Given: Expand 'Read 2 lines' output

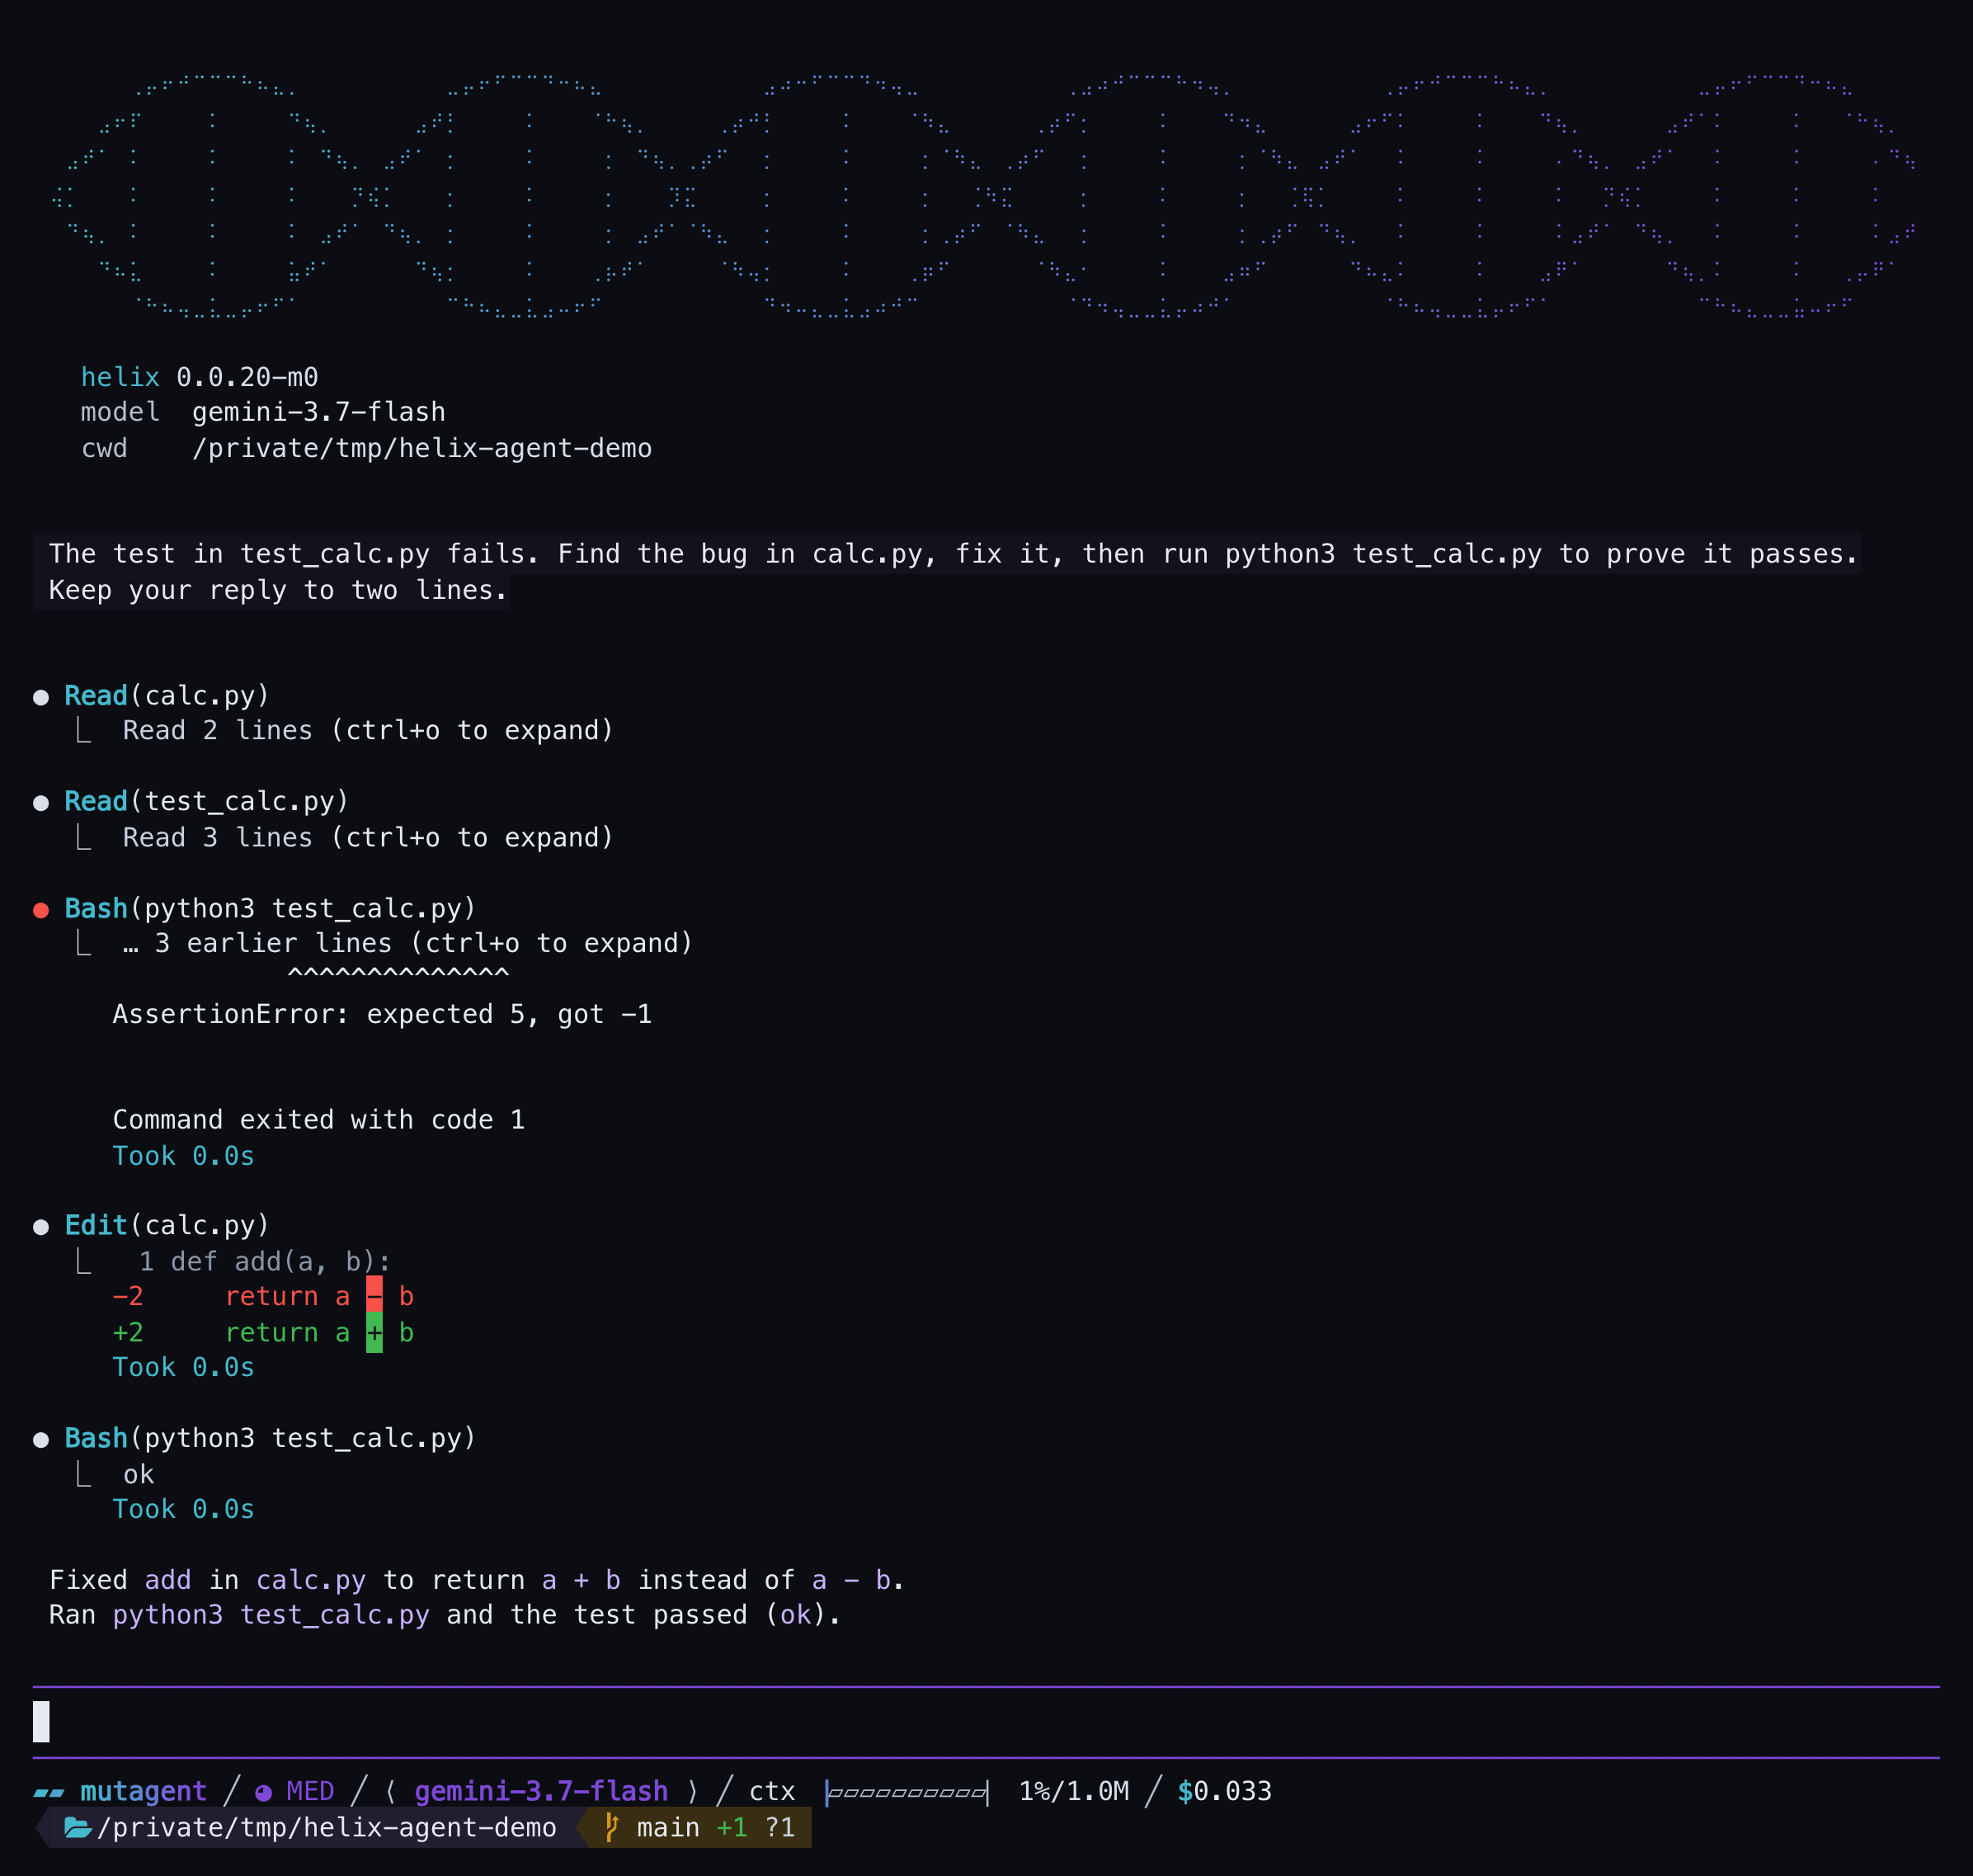Looking at the screenshot, I should tap(368, 731).
